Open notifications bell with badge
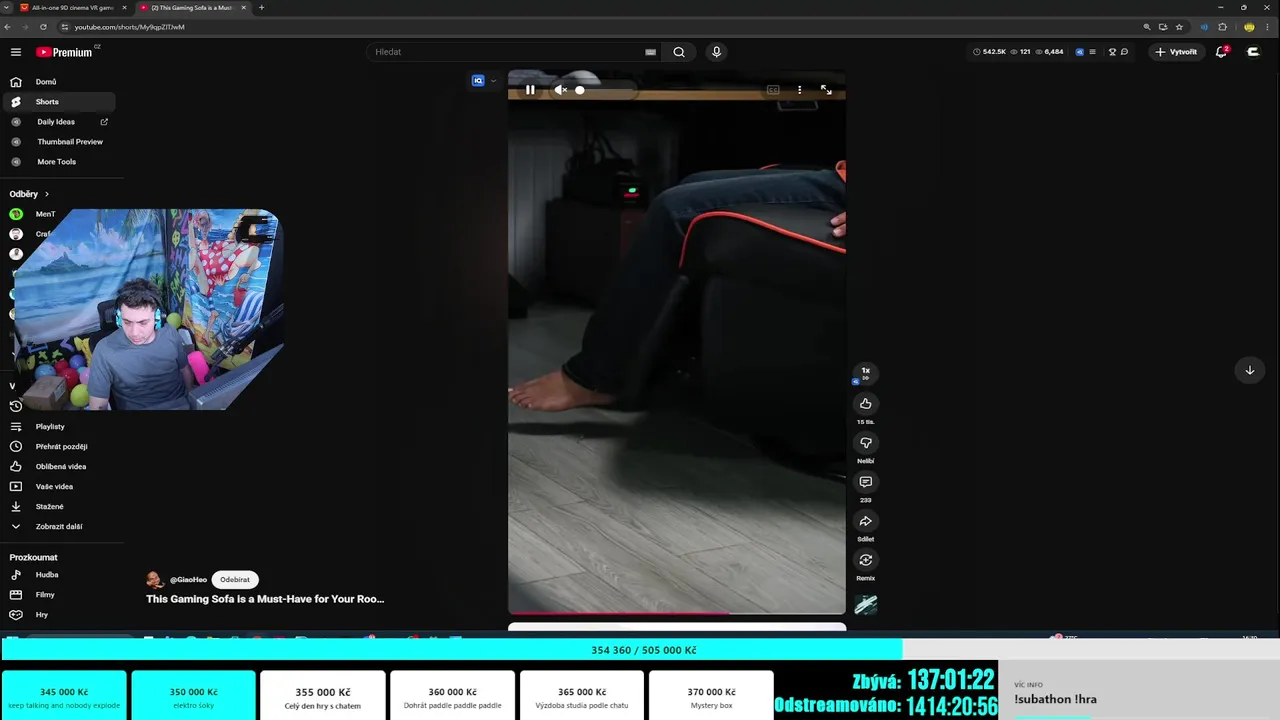Image resolution: width=1280 pixels, height=720 pixels. [x=1221, y=52]
